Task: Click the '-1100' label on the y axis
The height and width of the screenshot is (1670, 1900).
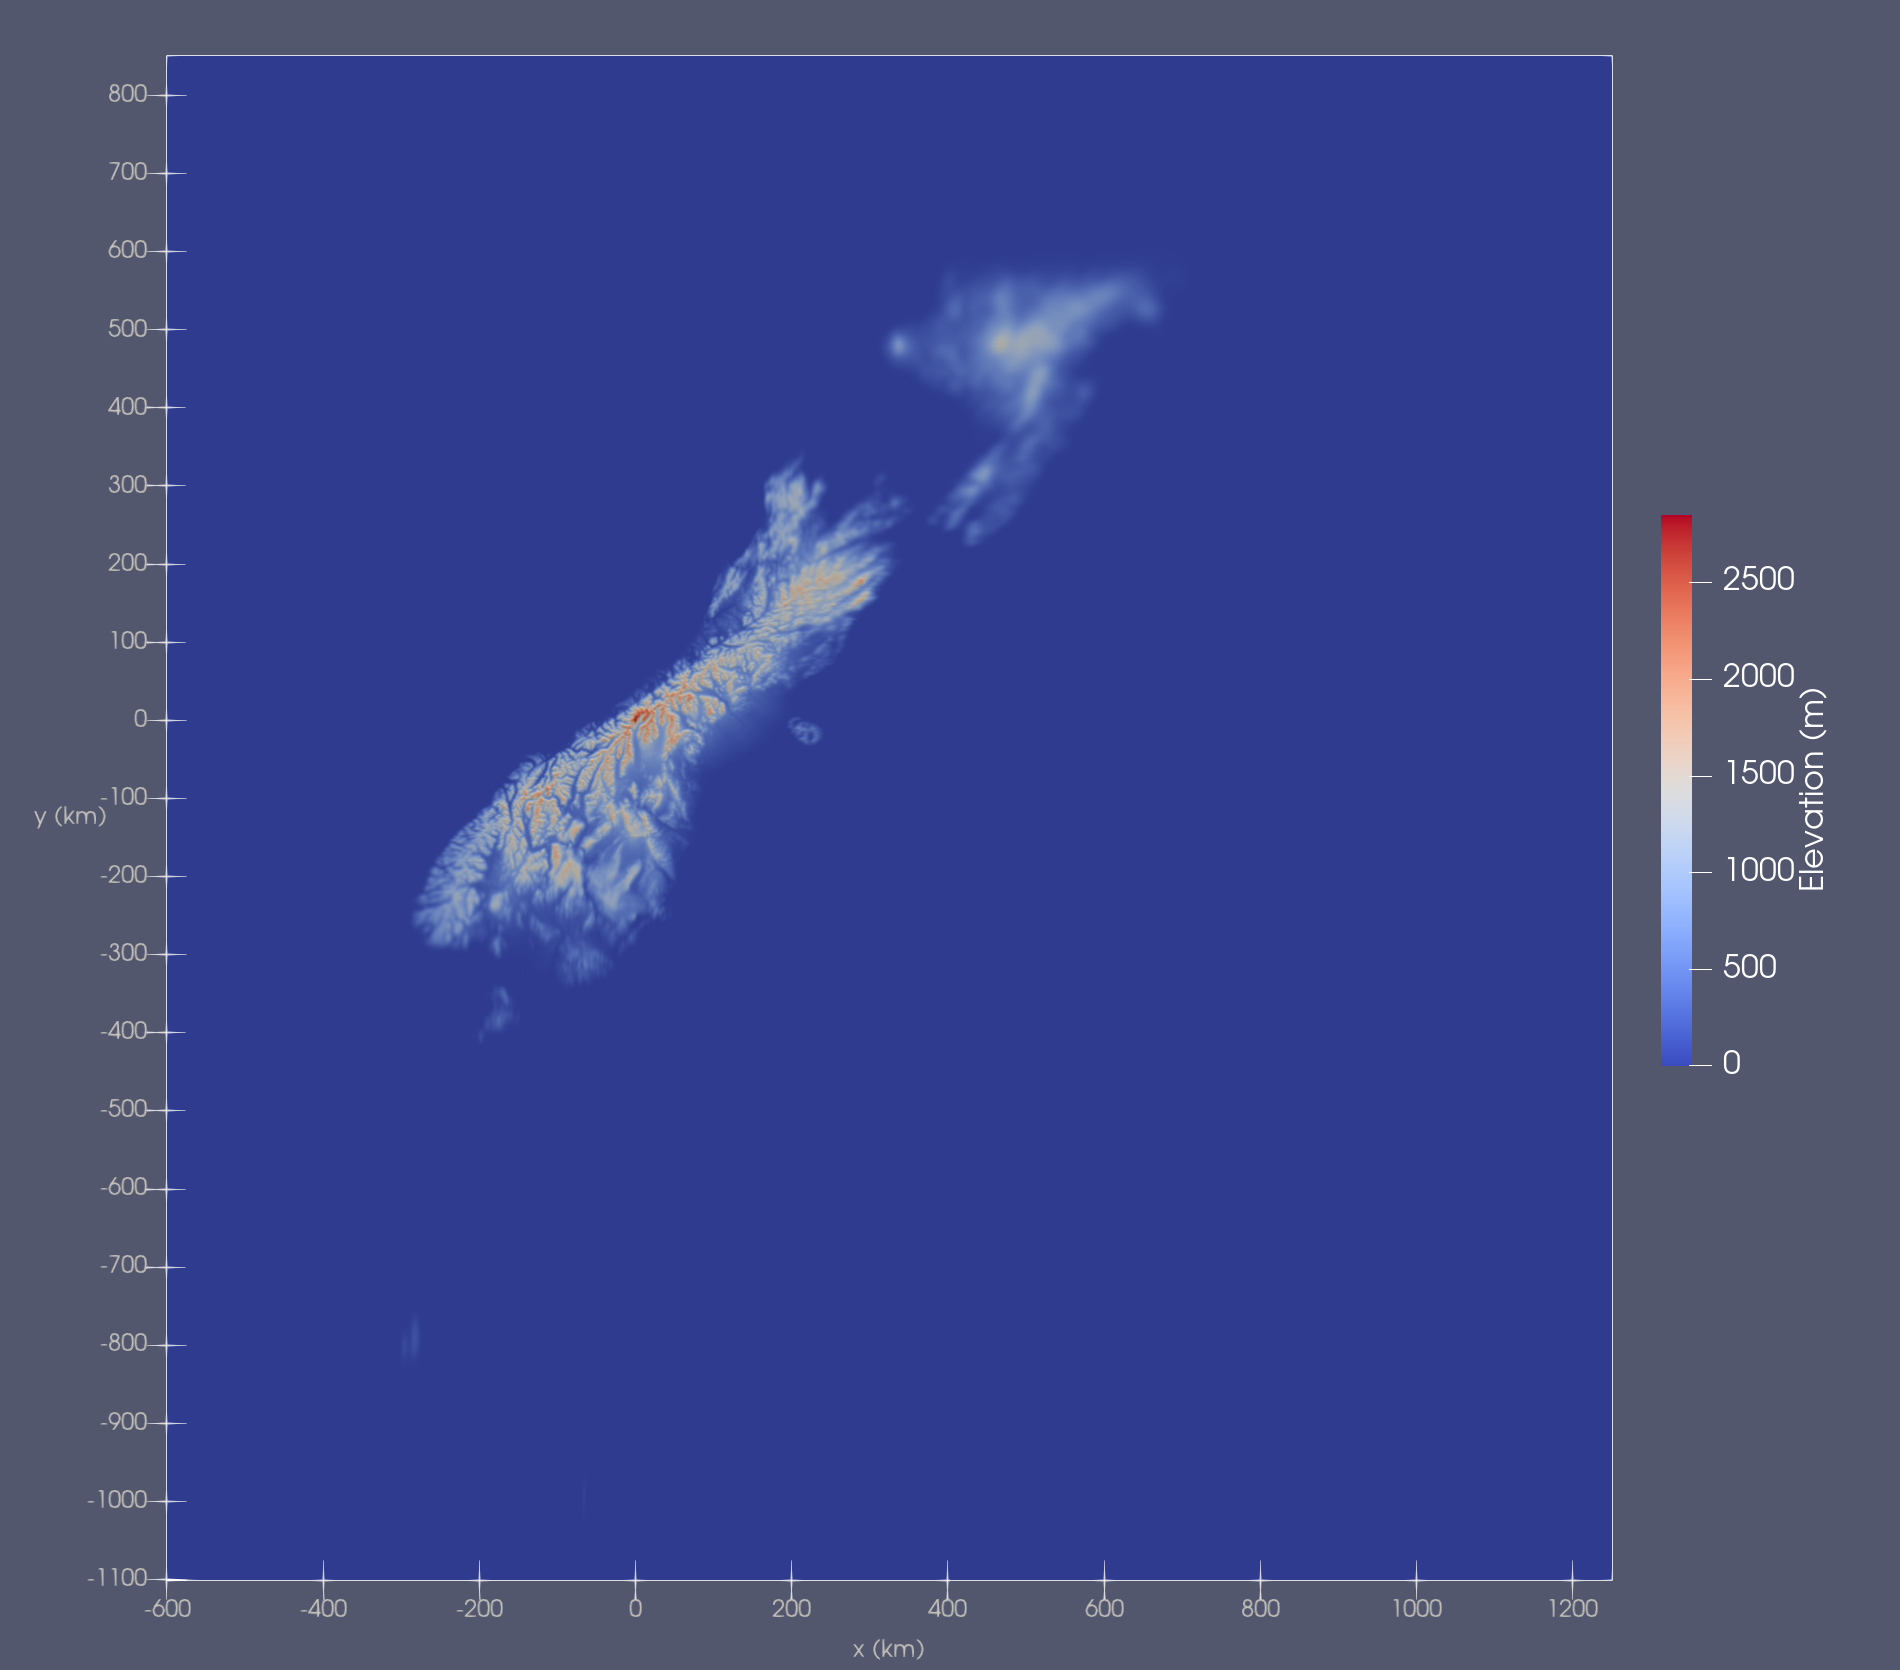Action: (117, 1578)
